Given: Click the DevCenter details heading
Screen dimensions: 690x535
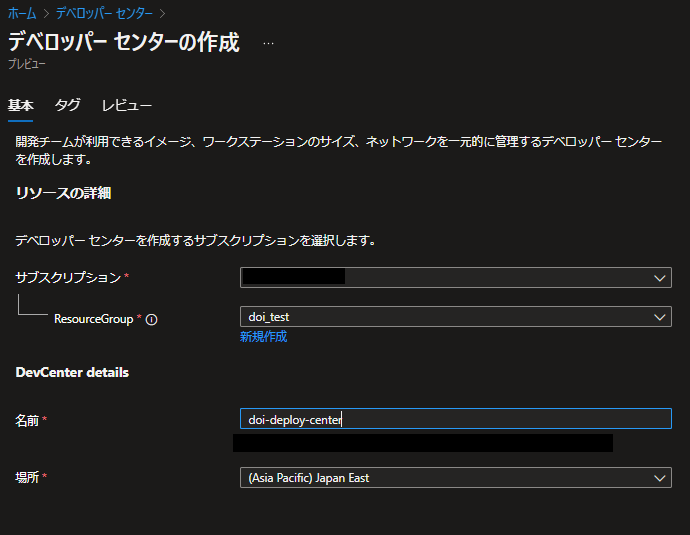Looking at the screenshot, I should tap(72, 372).
